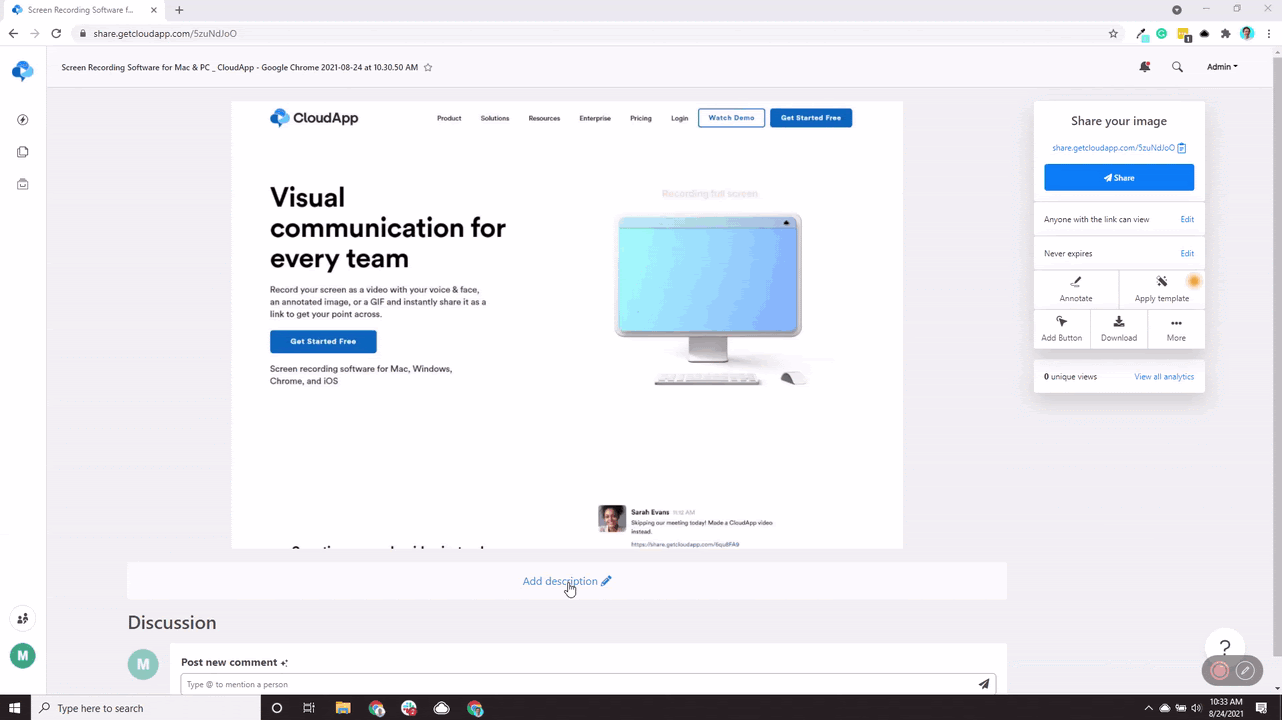This screenshot has width=1282, height=720.
Task: Click Add description link
Action: click(567, 581)
